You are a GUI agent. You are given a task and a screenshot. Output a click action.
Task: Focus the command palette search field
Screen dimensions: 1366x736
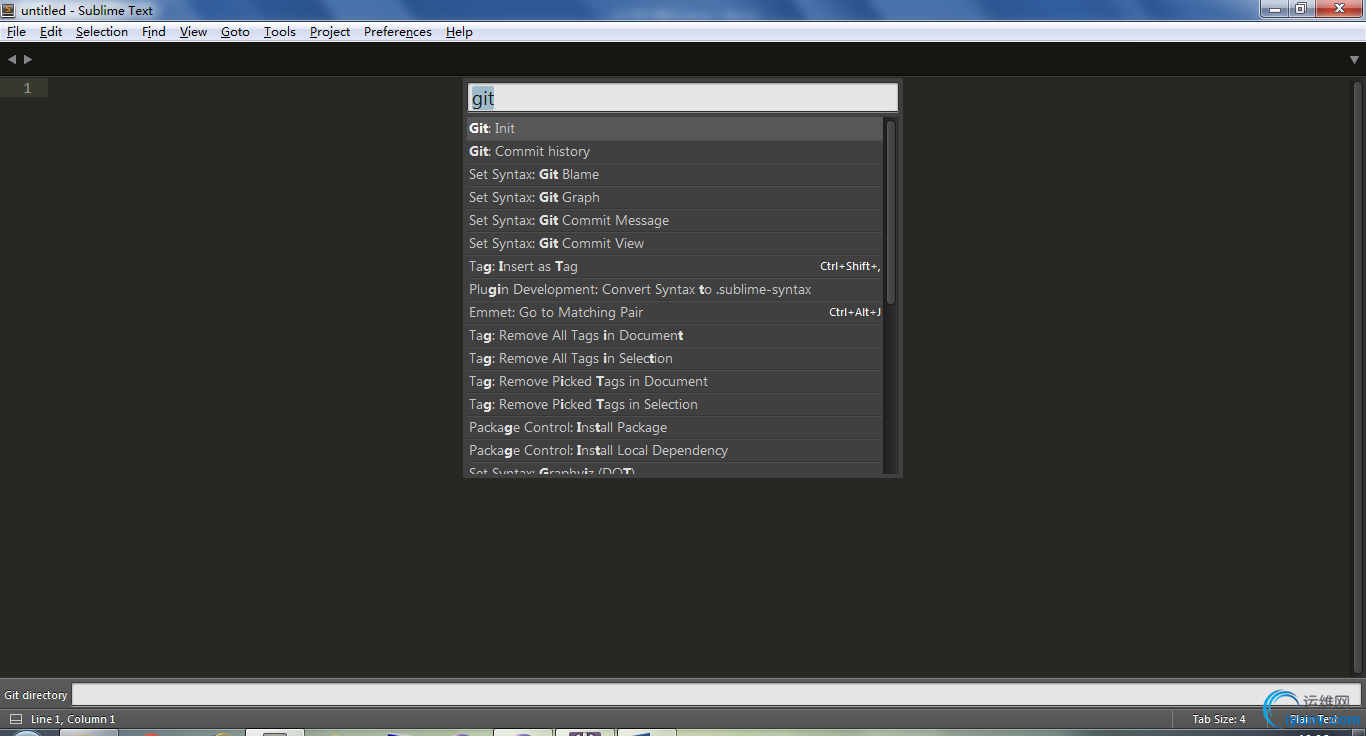pyautogui.click(x=683, y=98)
